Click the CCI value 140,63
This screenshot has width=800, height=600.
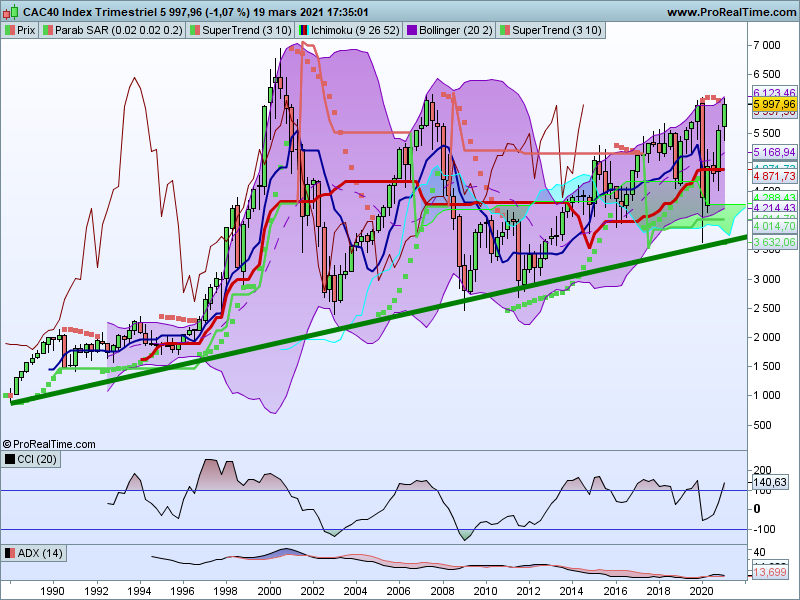point(770,482)
